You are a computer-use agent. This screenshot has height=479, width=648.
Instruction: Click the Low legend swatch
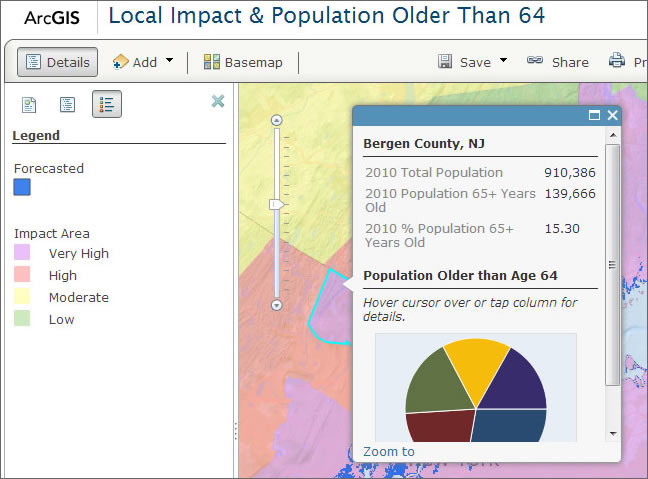click(x=22, y=318)
